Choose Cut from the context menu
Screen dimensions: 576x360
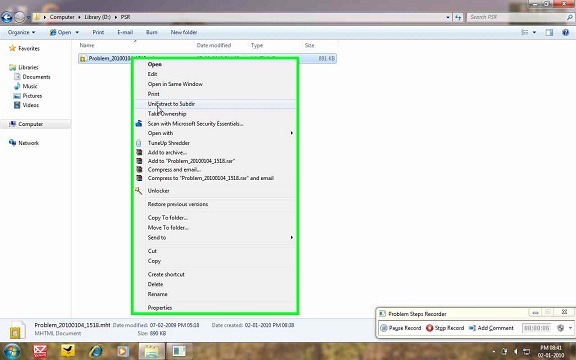152,251
